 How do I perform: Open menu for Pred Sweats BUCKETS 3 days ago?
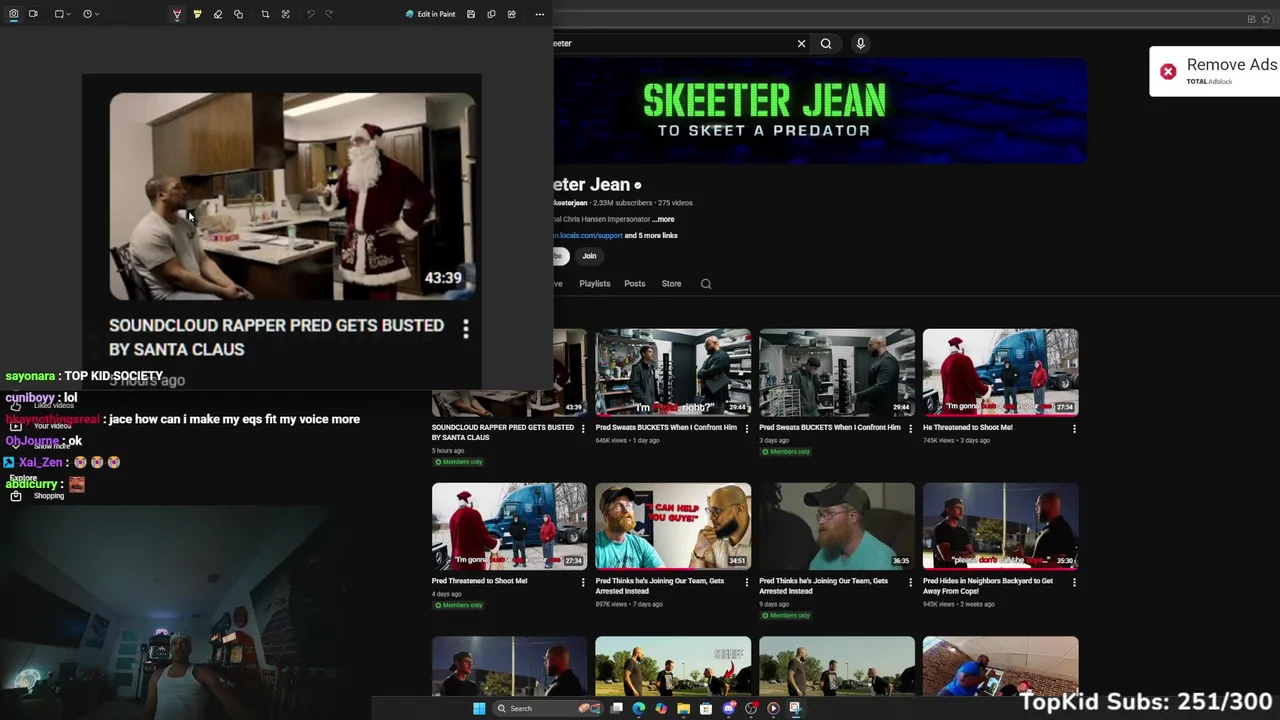pyautogui.click(x=910, y=429)
